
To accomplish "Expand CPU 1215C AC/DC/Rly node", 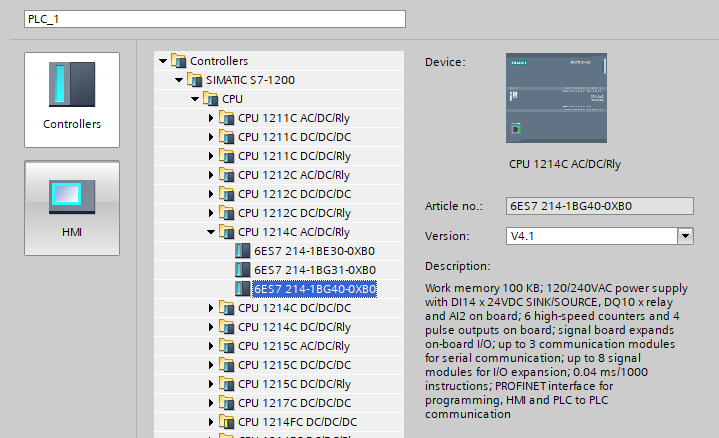I will point(211,346).
